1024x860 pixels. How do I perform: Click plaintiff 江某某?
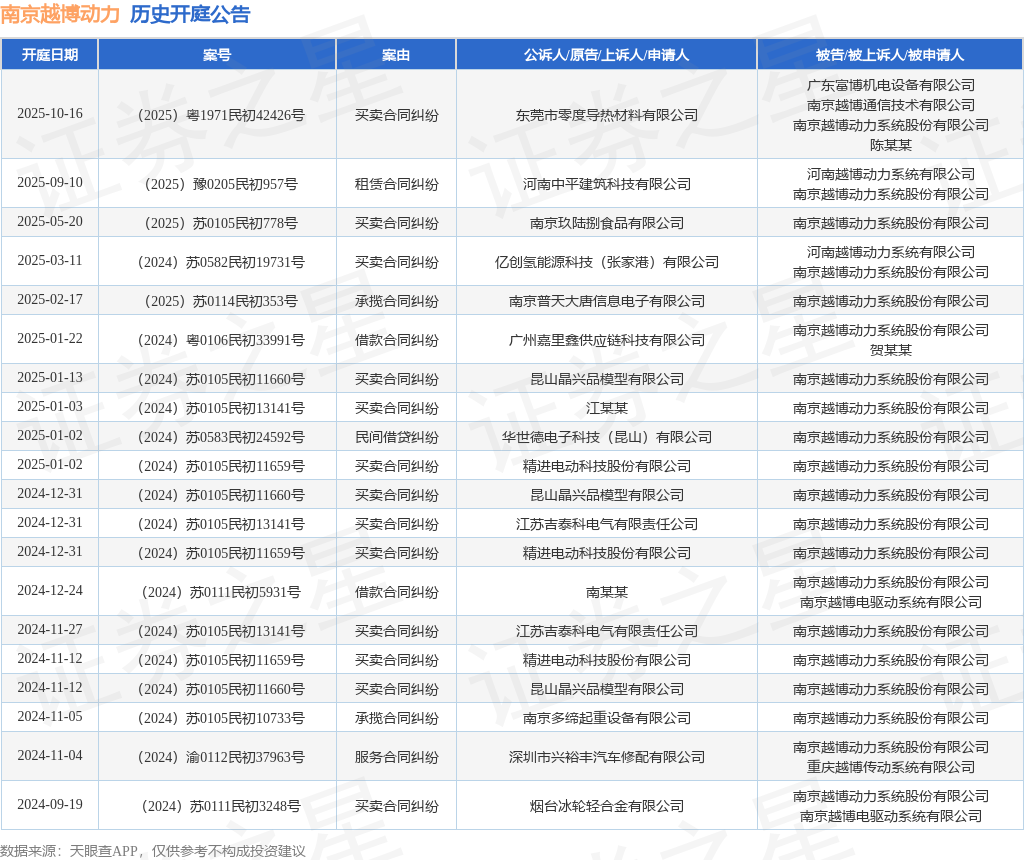[x=606, y=408]
